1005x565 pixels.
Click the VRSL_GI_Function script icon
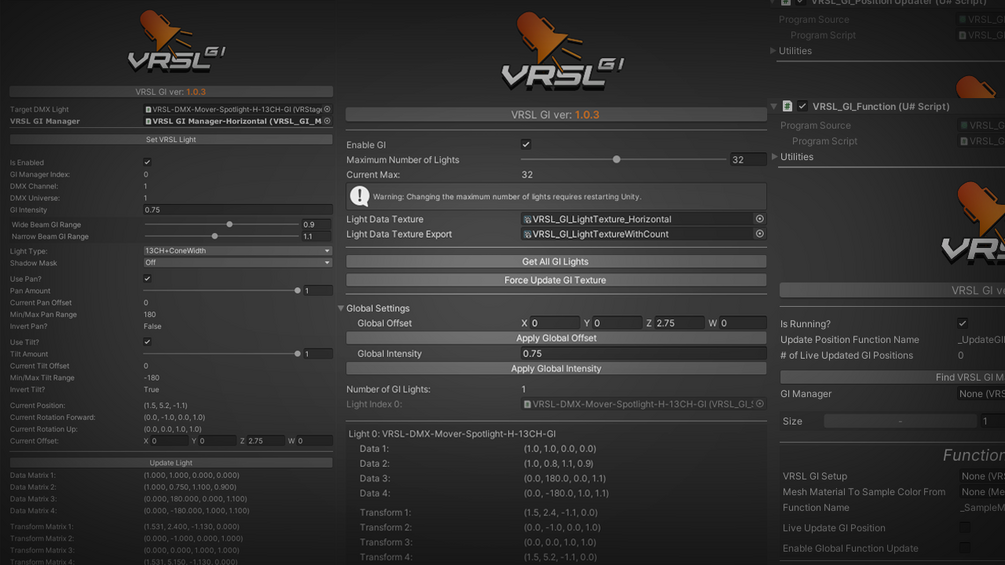click(787, 106)
